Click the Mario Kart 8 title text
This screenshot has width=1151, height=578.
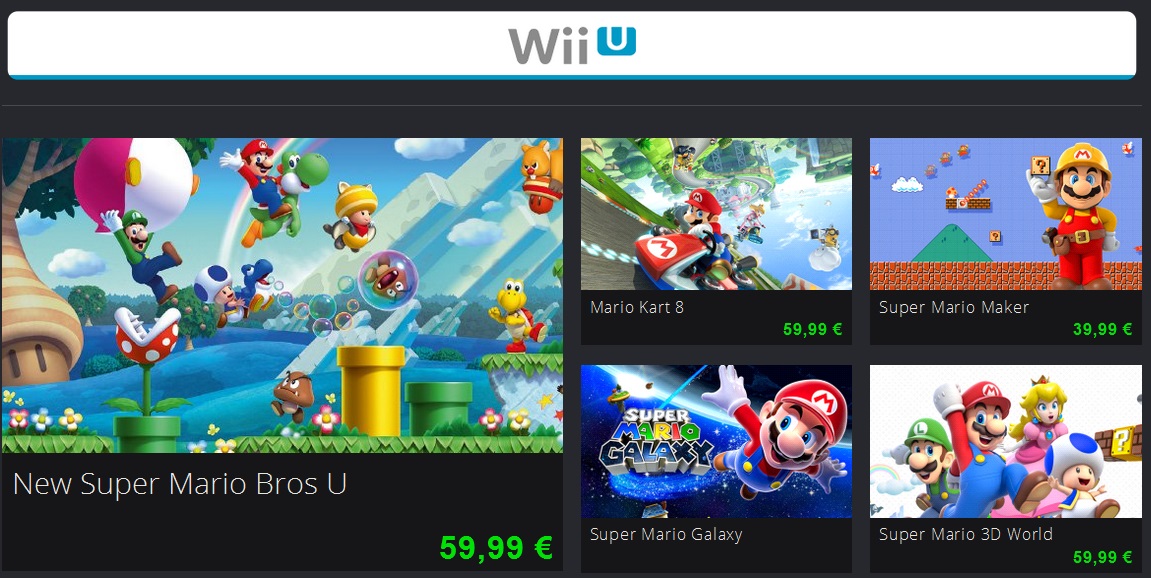(x=637, y=307)
